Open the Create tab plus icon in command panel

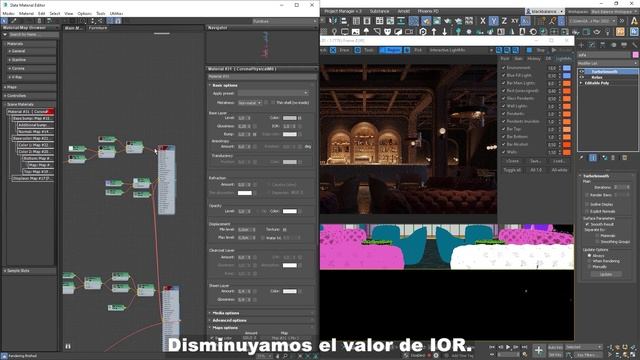pos(582,44)
